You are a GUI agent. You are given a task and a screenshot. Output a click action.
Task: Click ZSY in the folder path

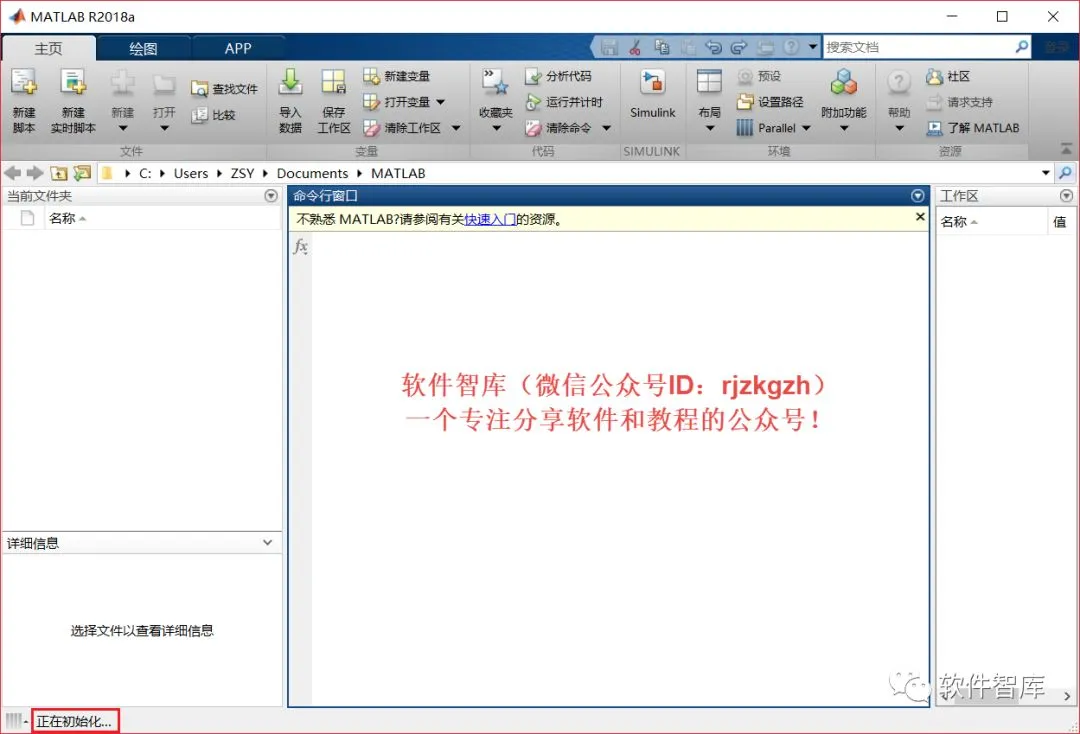coord(242,174)
